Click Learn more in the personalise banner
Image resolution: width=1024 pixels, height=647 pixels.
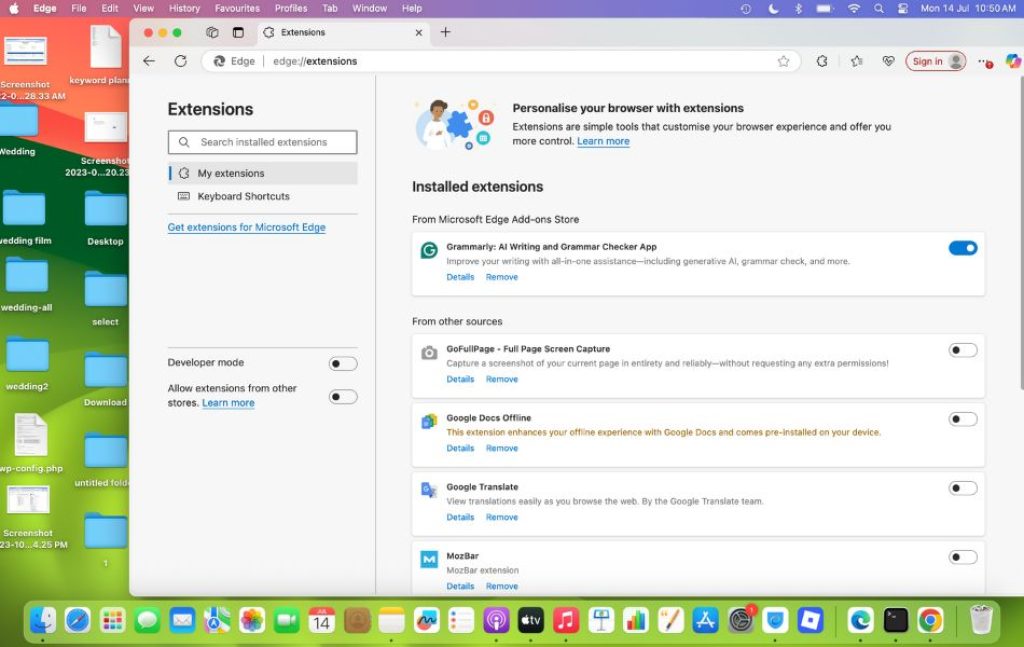click(603, 141)
